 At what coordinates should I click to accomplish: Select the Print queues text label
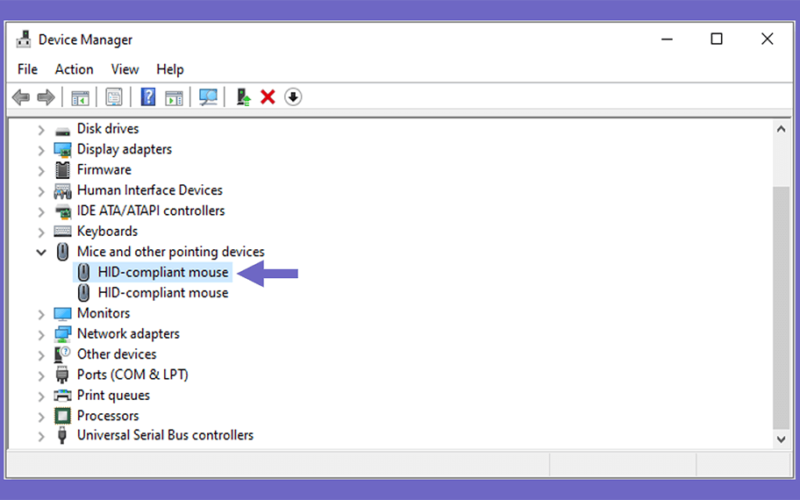tap(113, 395)
